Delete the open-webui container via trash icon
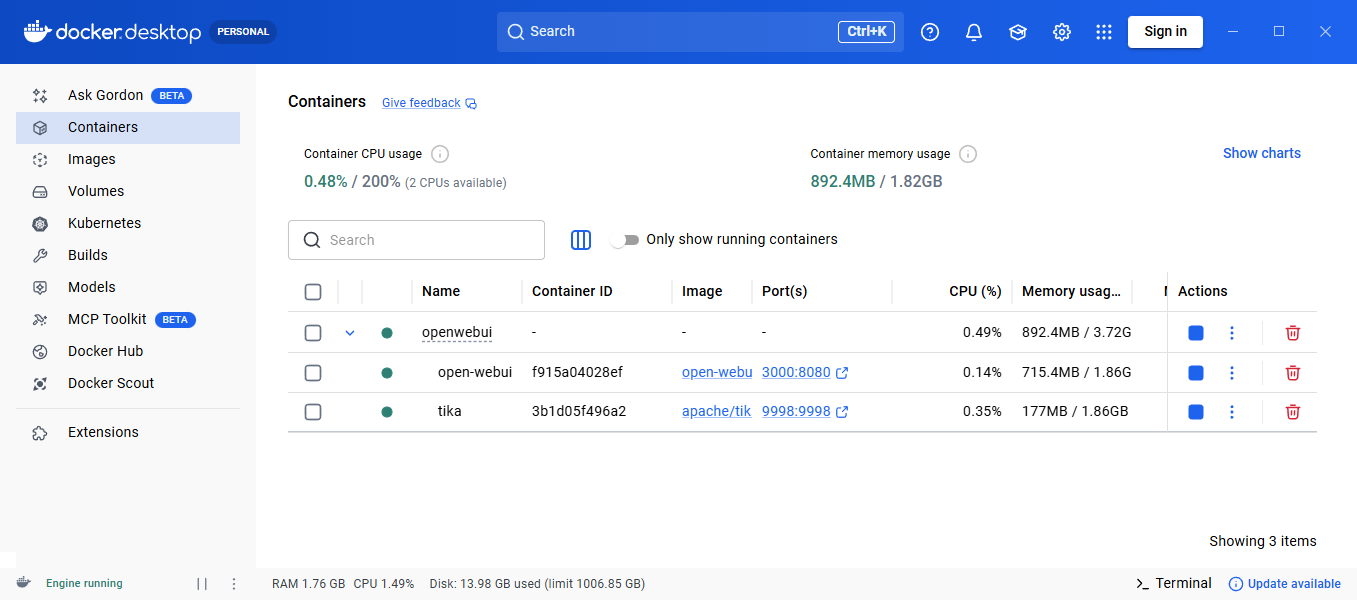Viewport: 1357px width, 600px height. [1292, 373]
